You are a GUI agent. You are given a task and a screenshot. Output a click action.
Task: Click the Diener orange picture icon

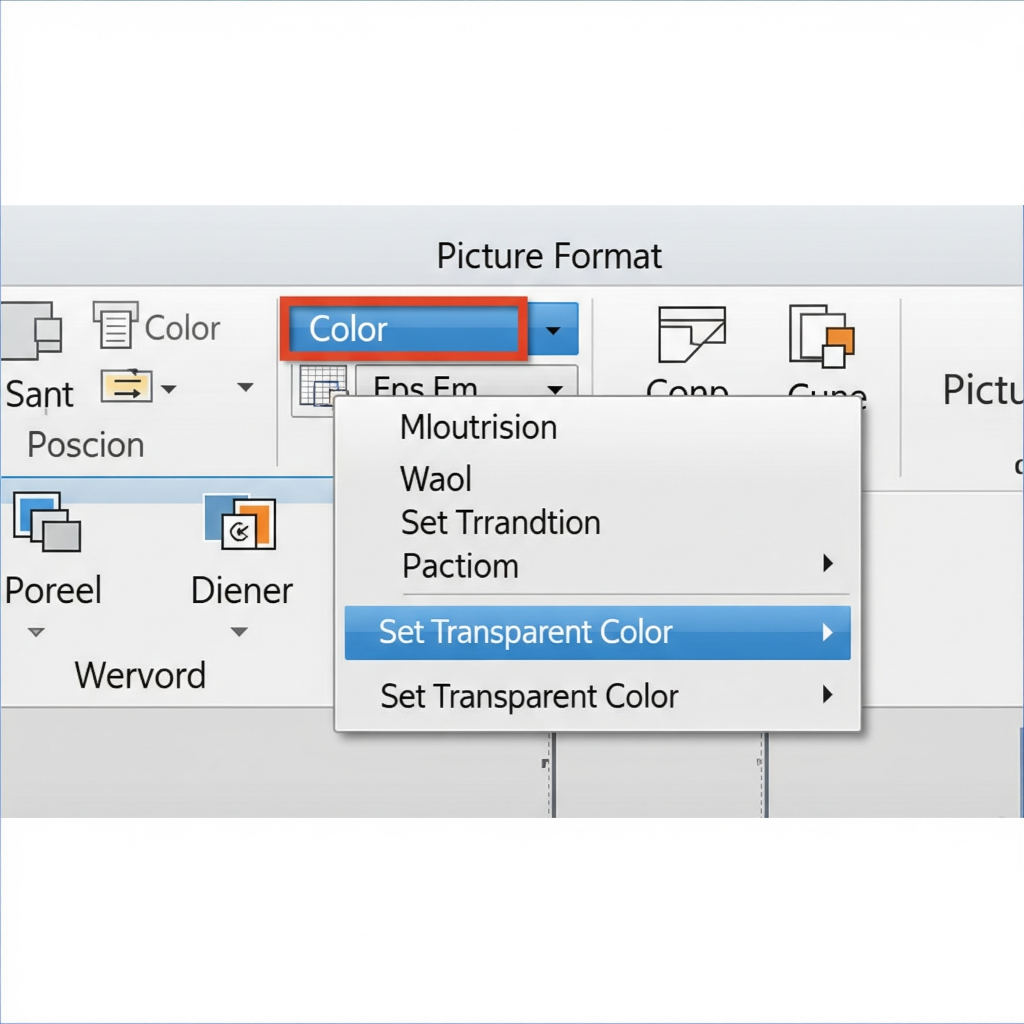pyautogui.click(x=239, y=522)
